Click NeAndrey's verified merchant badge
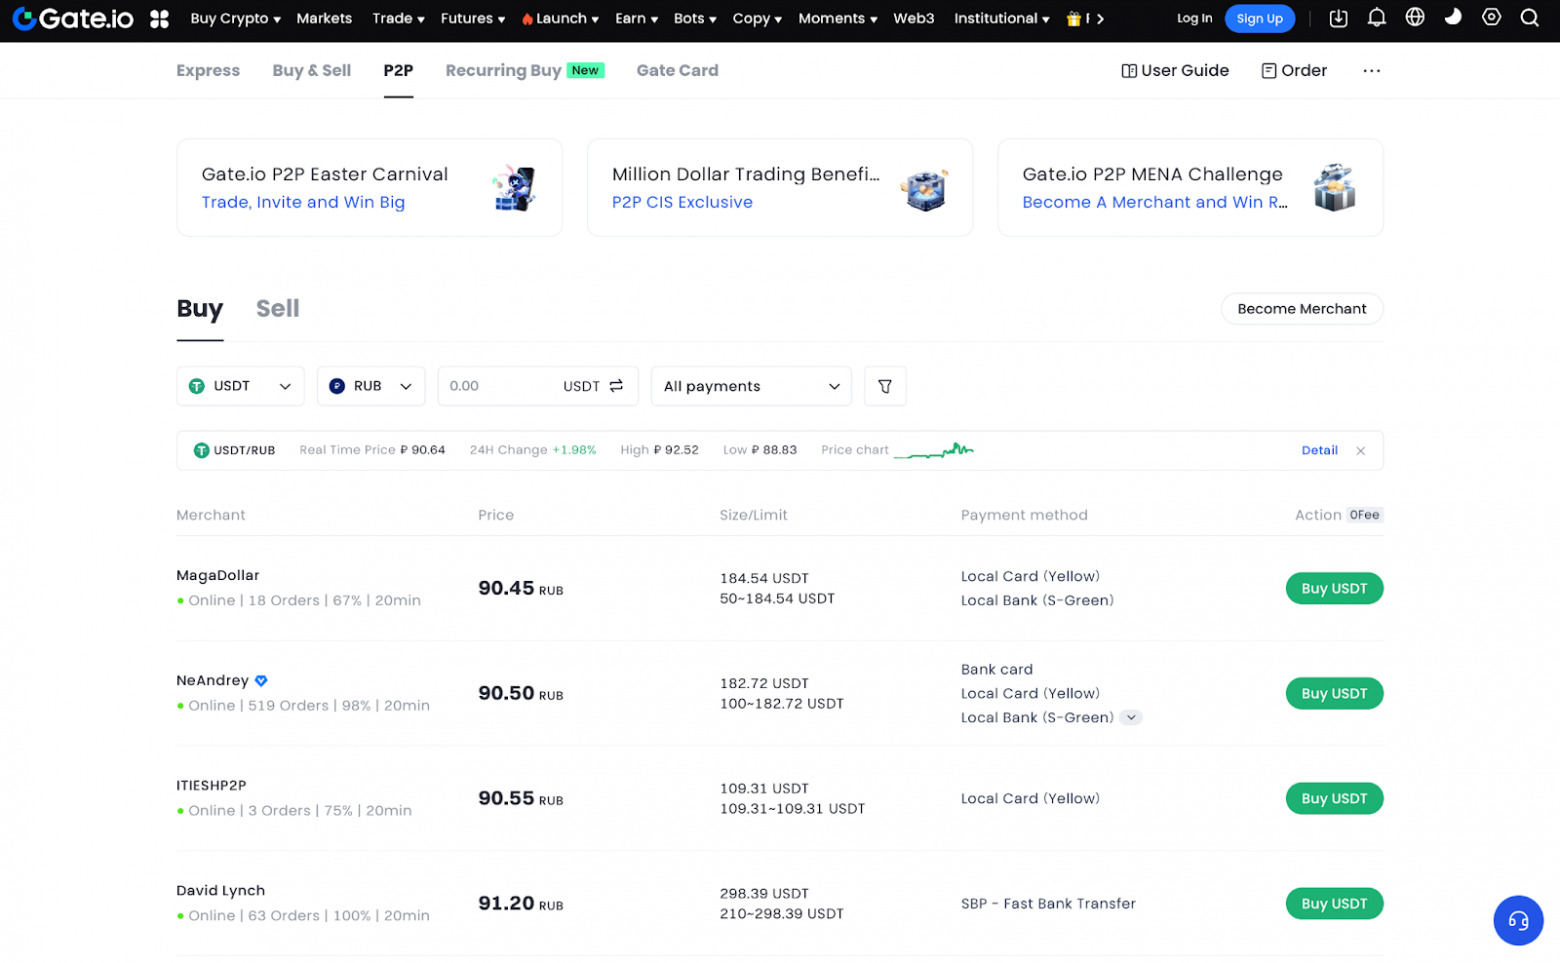Viewport: 1560px width, 963px height. pyautogui.click(x=261, y=681)
